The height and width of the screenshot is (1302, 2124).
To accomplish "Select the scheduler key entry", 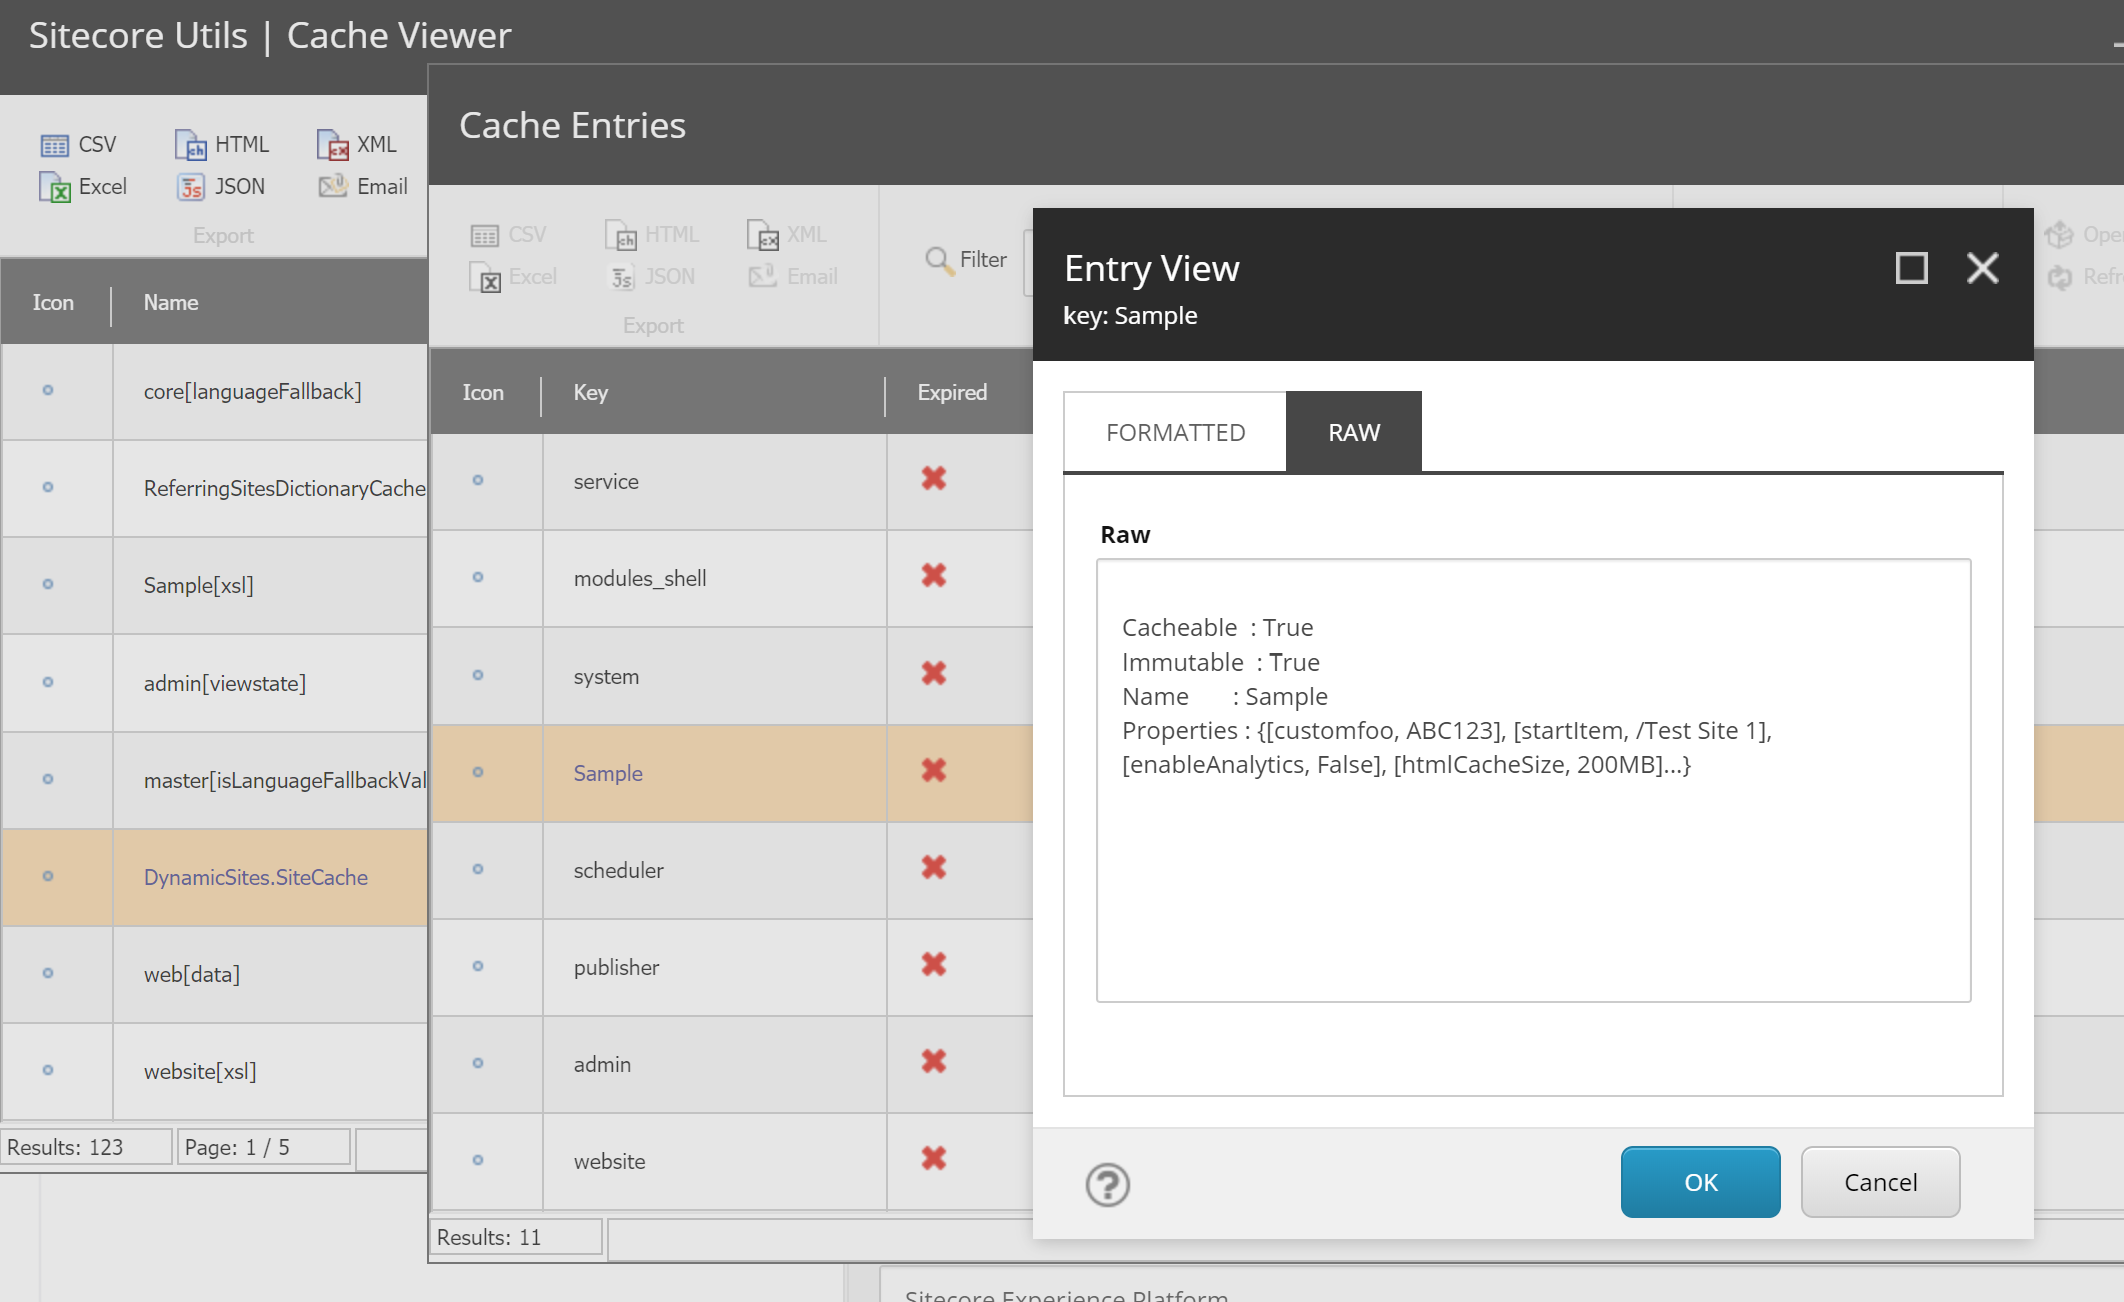I will (x=618, y=871).
